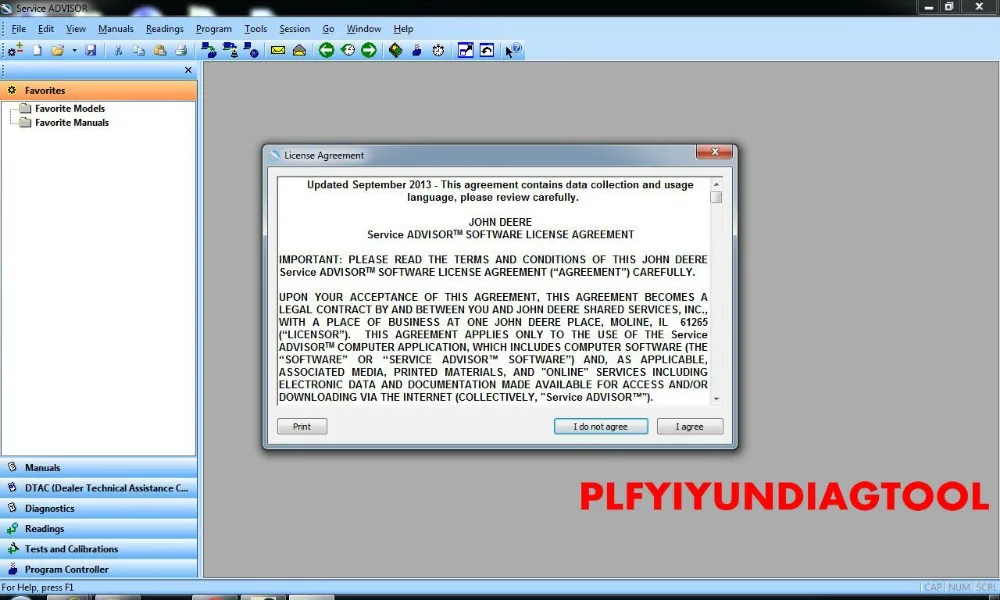1000x600 pixels.
Task: Click the green History clock icon
Action: click(x=348, y=50)
